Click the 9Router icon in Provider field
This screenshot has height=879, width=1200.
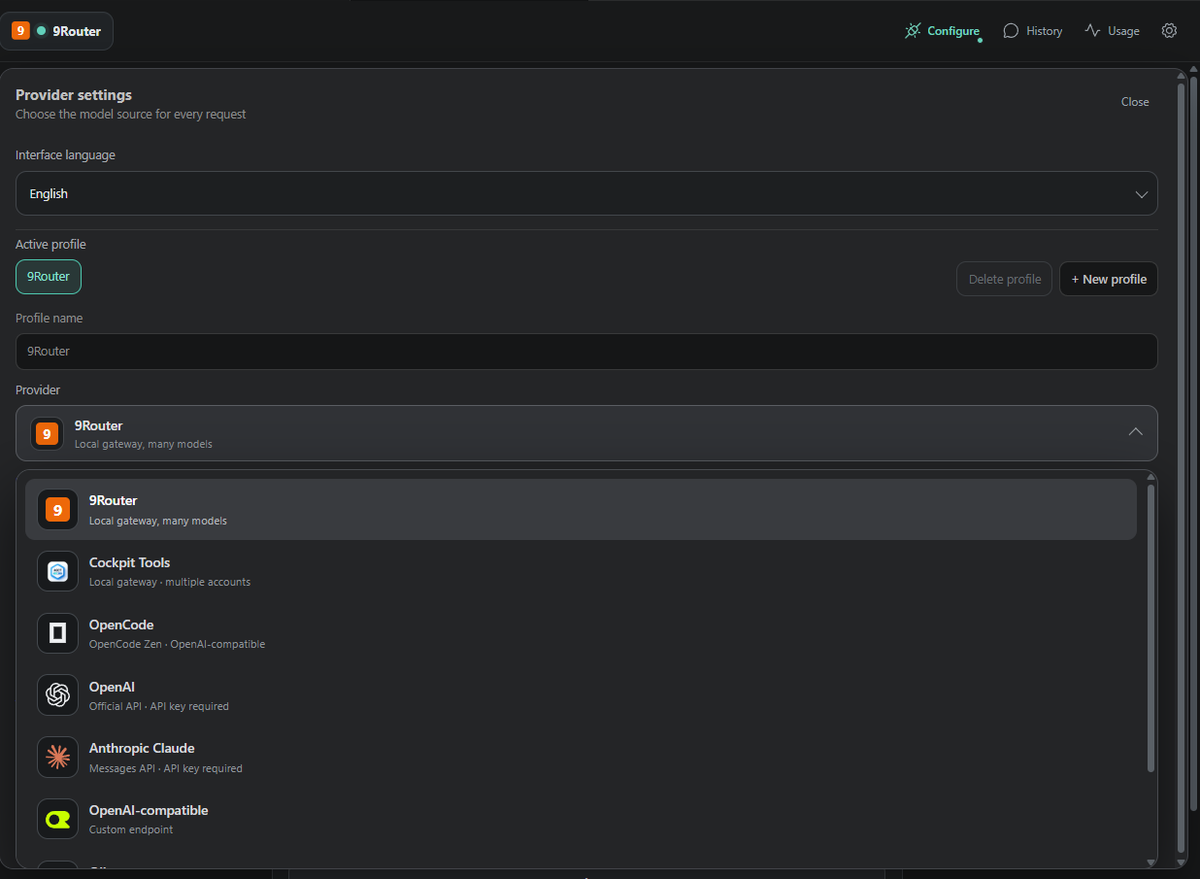point(46,434)
